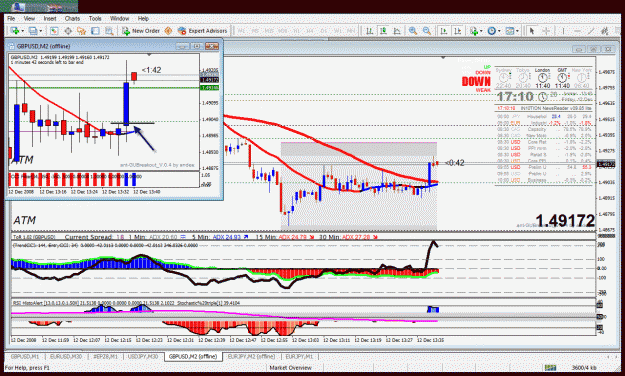Open the Navigator star-folder icon

(82, 31)
